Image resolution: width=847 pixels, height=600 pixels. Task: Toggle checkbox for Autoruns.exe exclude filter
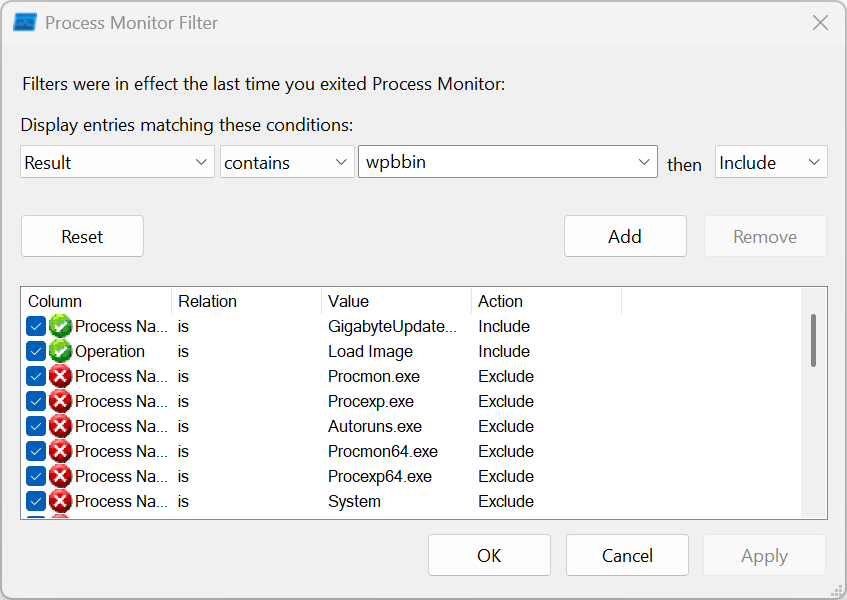(x=36, y=426)
